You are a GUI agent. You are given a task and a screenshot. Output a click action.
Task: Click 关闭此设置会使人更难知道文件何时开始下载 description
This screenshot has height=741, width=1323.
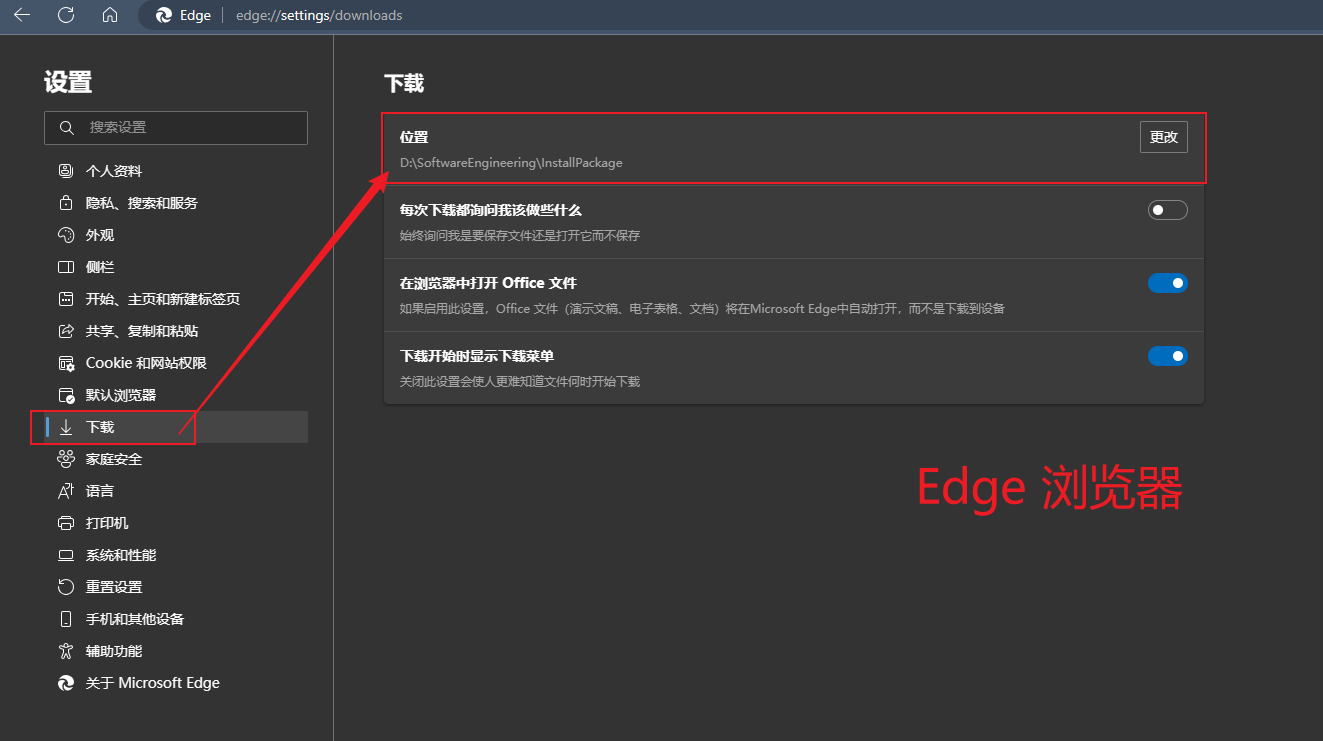[520, 381]
